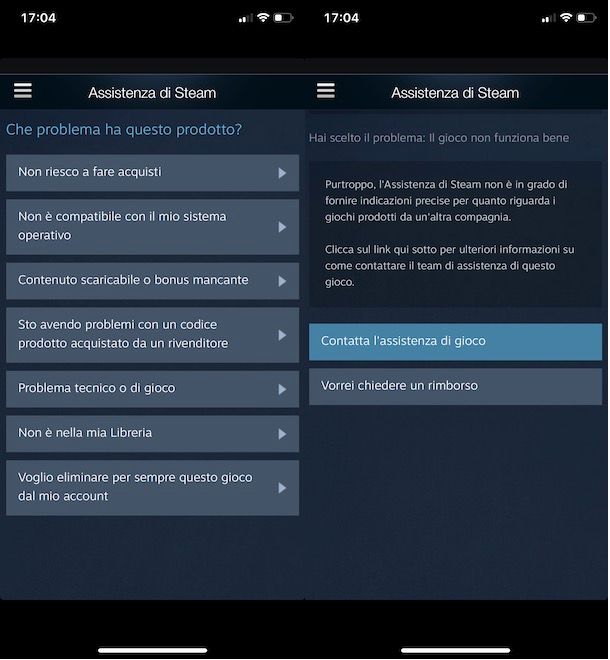Image resolution: width=610 pixels, height=660 pixels.
Task: Click 'Assistenza di Steam' title on right screen
Action: pyautogui.click(x=455, y=93)
